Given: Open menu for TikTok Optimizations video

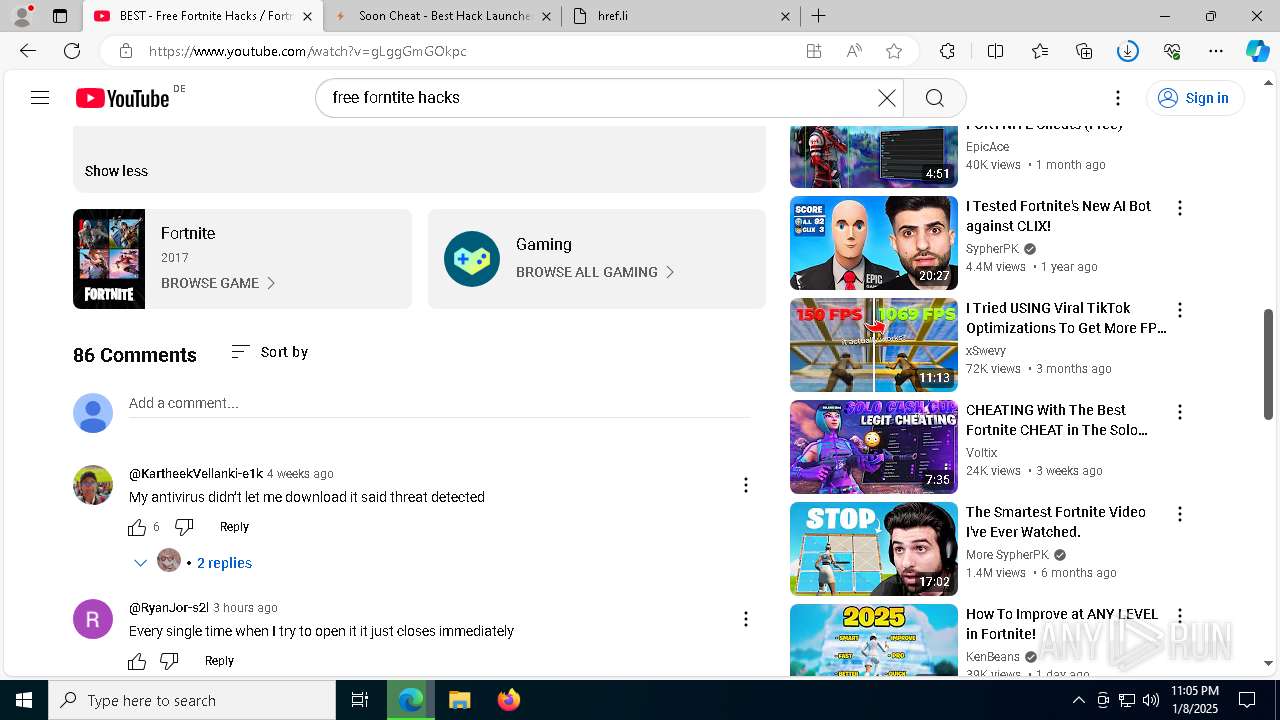Looking at the screenshot, I should point(1180,310).
